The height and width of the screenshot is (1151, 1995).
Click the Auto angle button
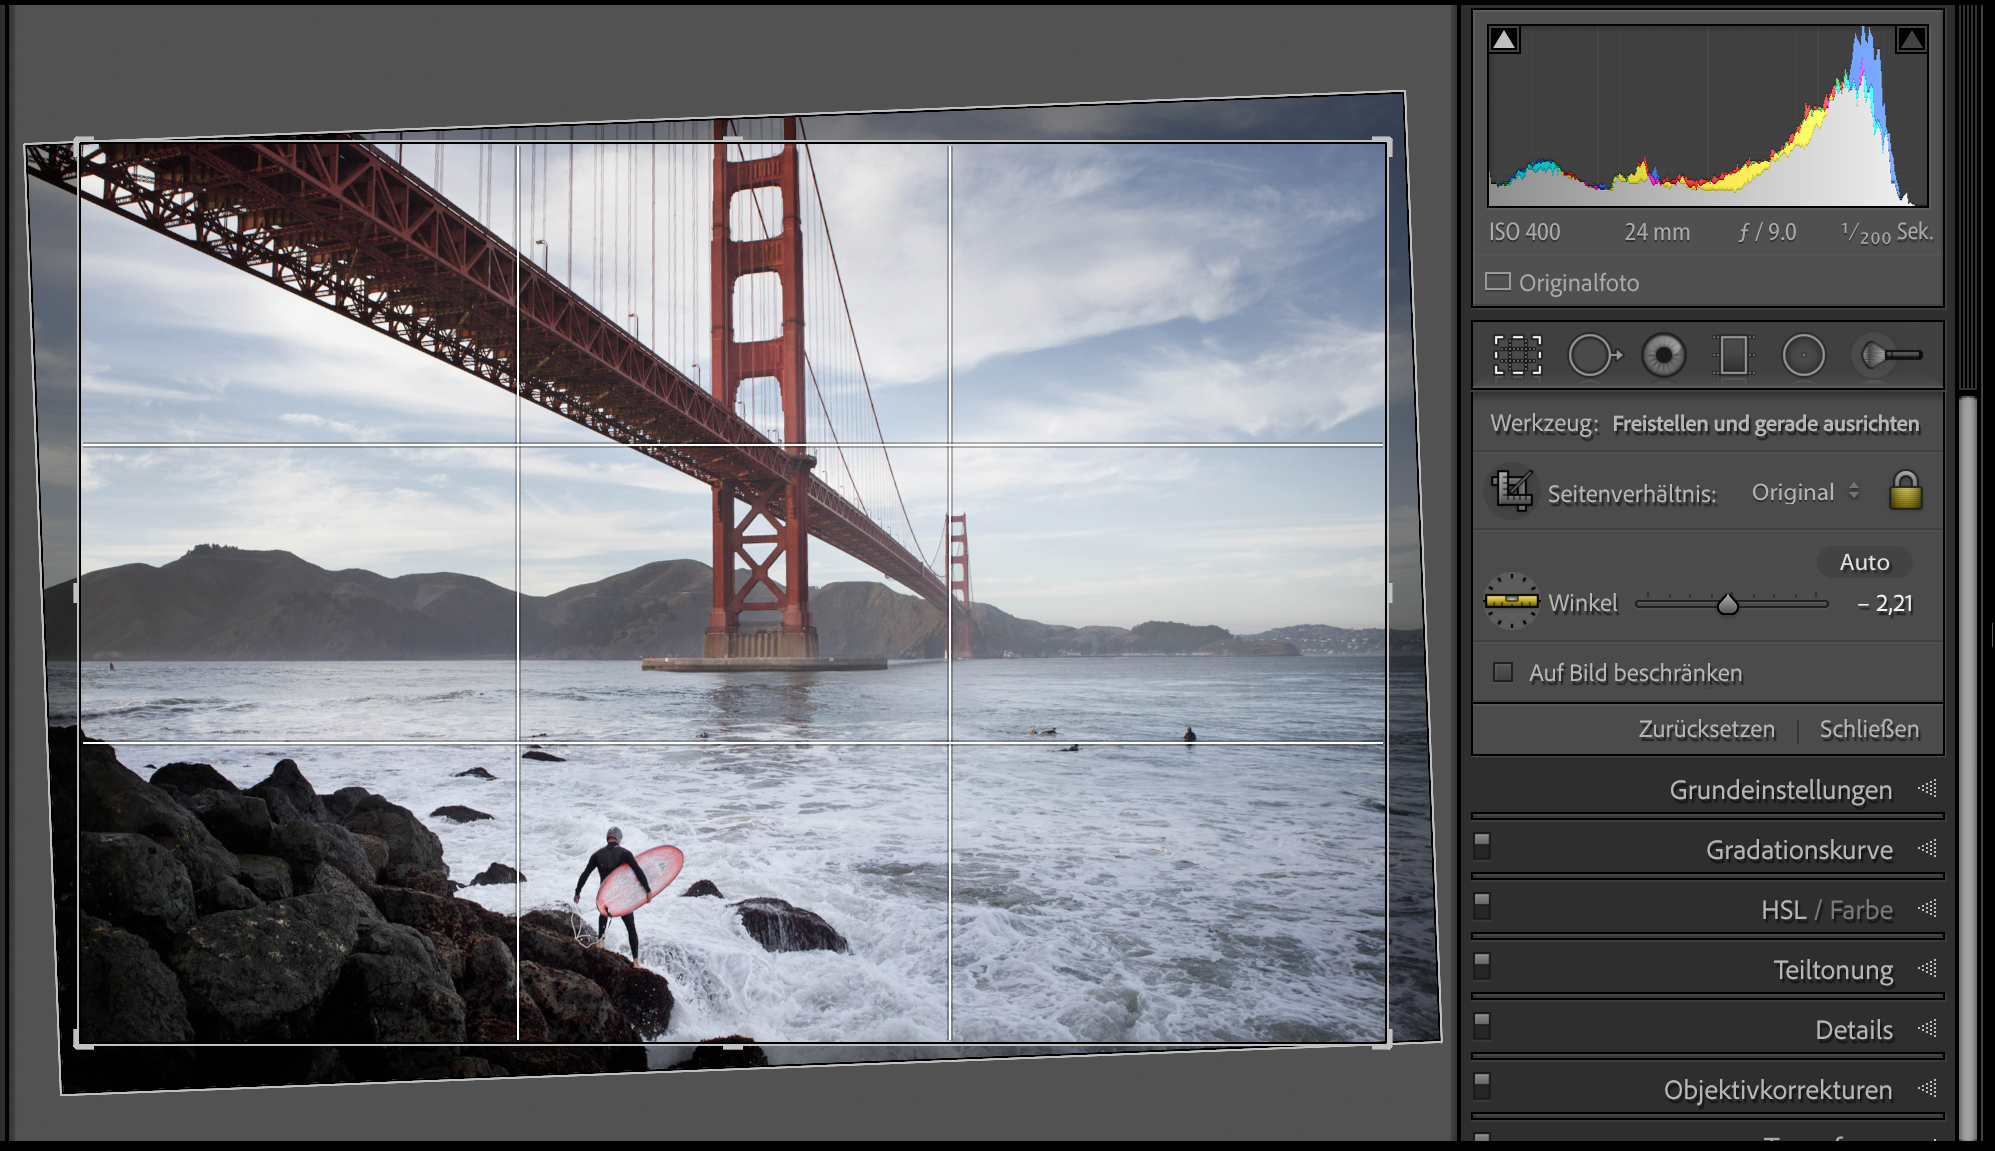[1864, 562]
